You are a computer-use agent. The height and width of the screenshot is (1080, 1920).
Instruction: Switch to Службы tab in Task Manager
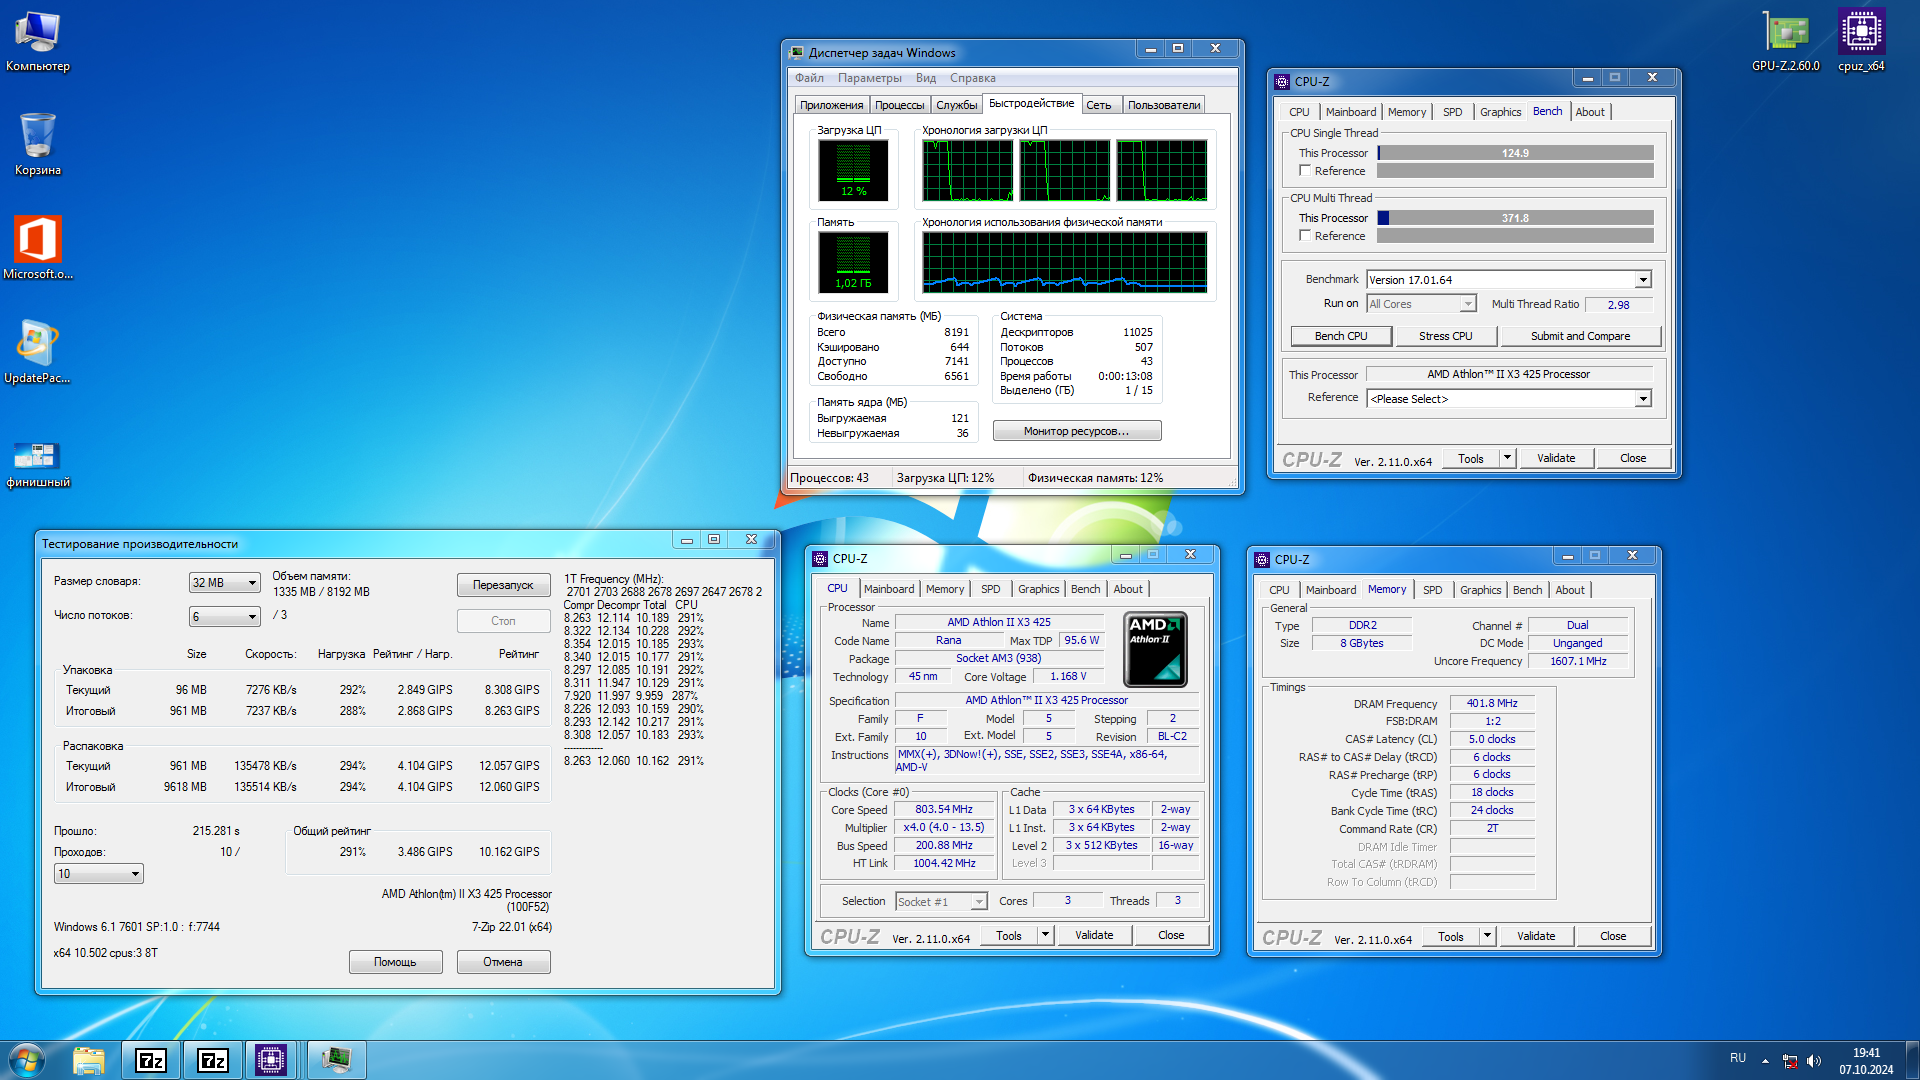[957, 105]
